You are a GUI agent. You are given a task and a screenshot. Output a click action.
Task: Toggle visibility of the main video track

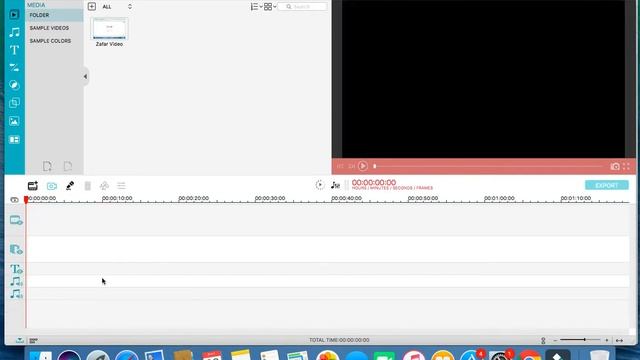pos(16,221)
